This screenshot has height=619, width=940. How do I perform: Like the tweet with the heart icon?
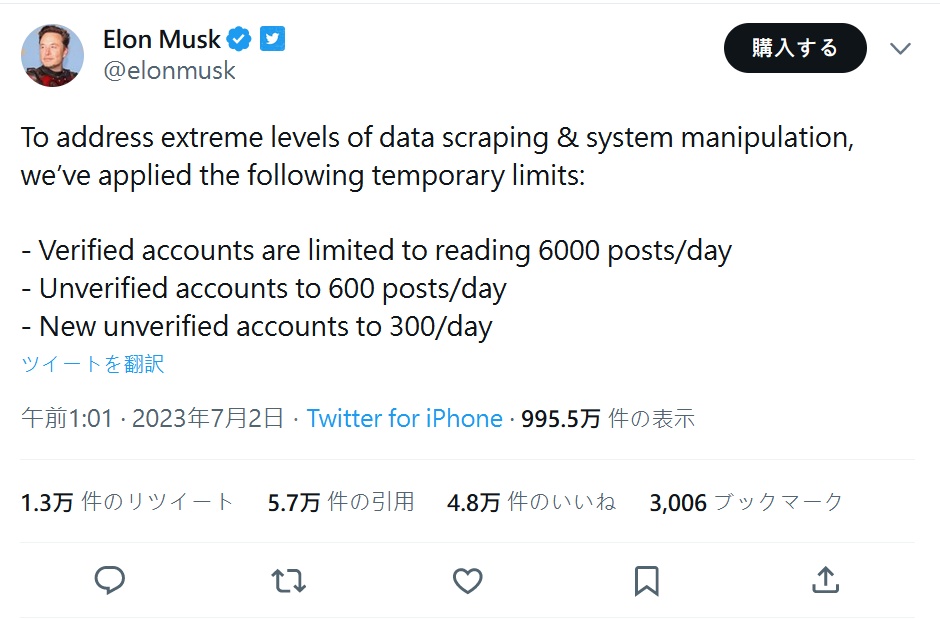[467, 580]
